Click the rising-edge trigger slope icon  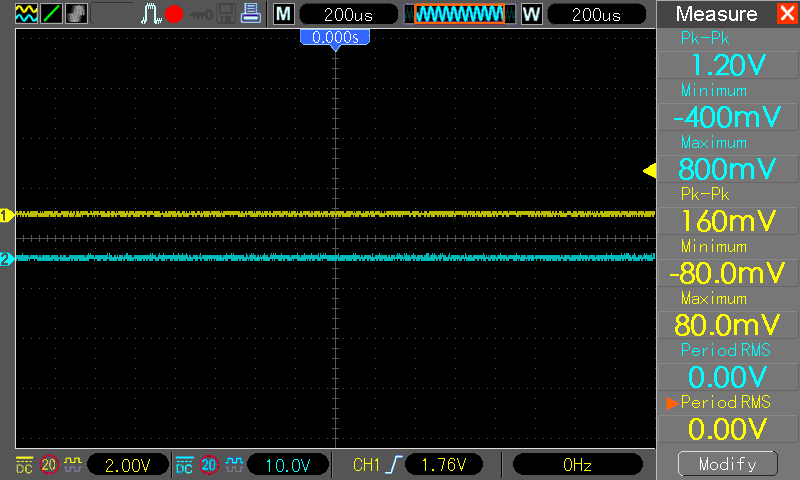(x=393, y=465)
